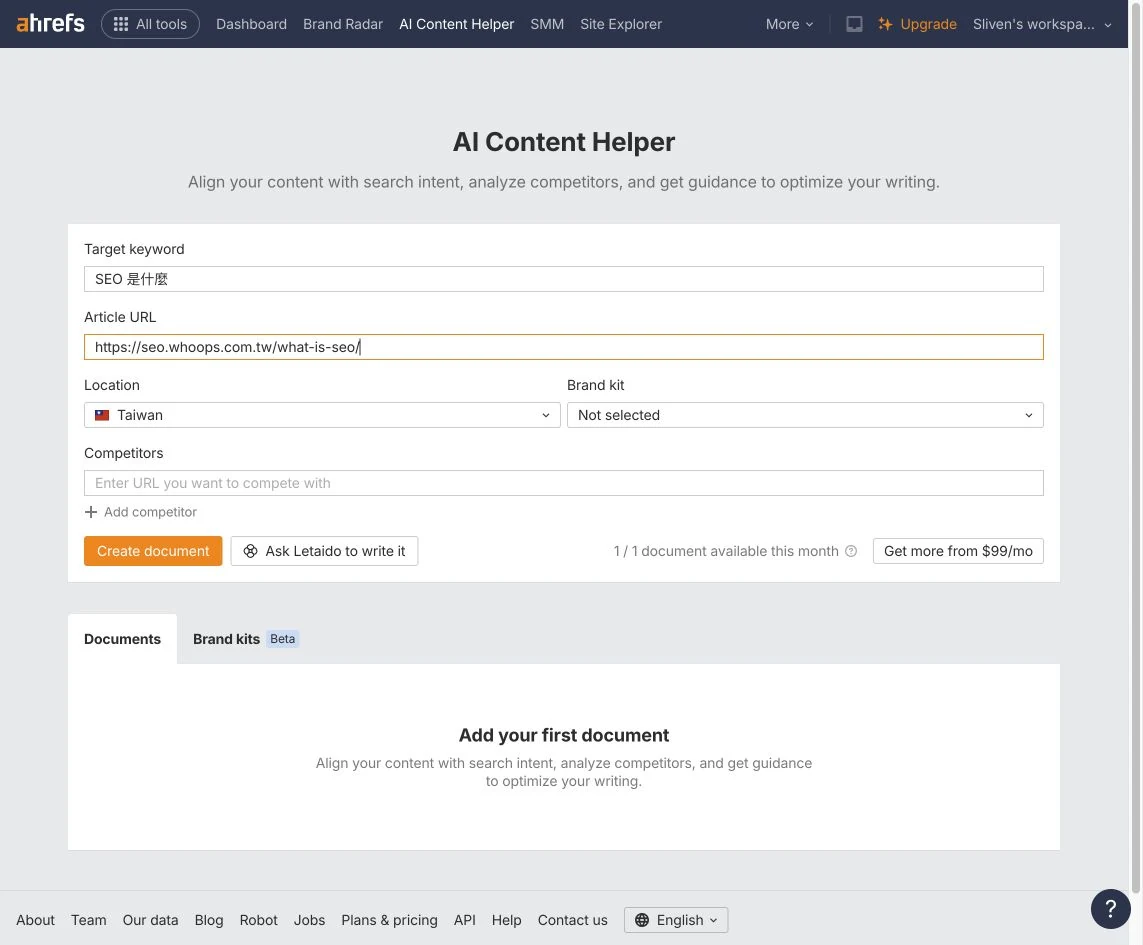The image size is (1143, 945).
Task: Click the '1 / 1 document available this month' text
Action: [x=726, y=551]
